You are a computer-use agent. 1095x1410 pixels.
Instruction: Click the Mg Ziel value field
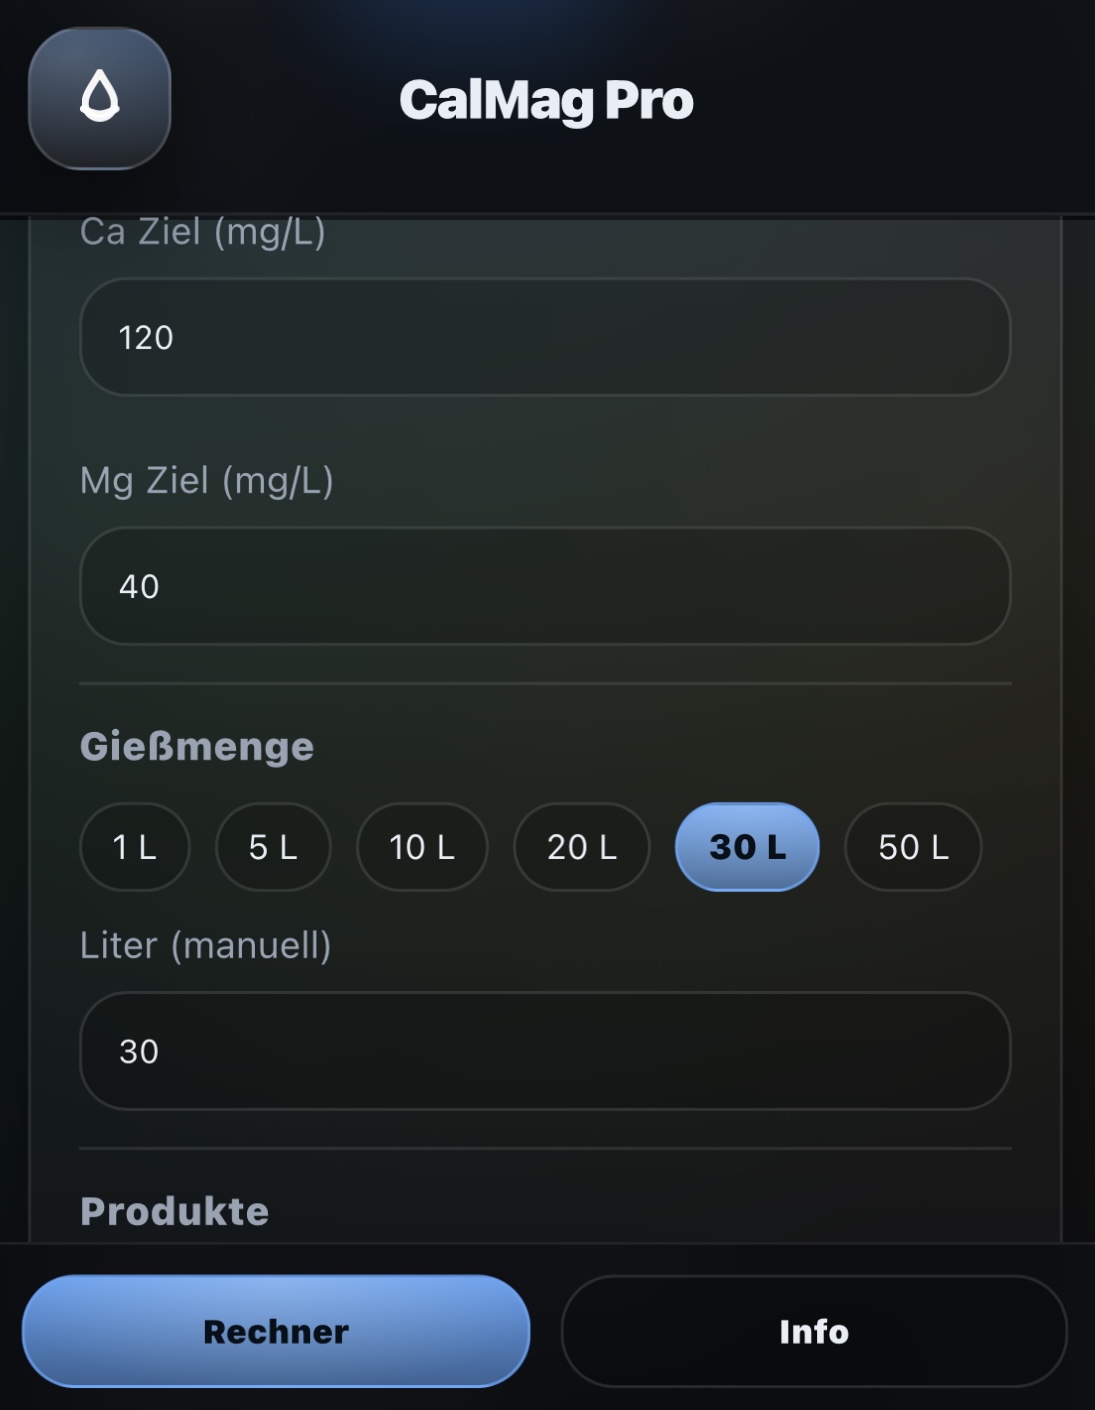(545, 586)
